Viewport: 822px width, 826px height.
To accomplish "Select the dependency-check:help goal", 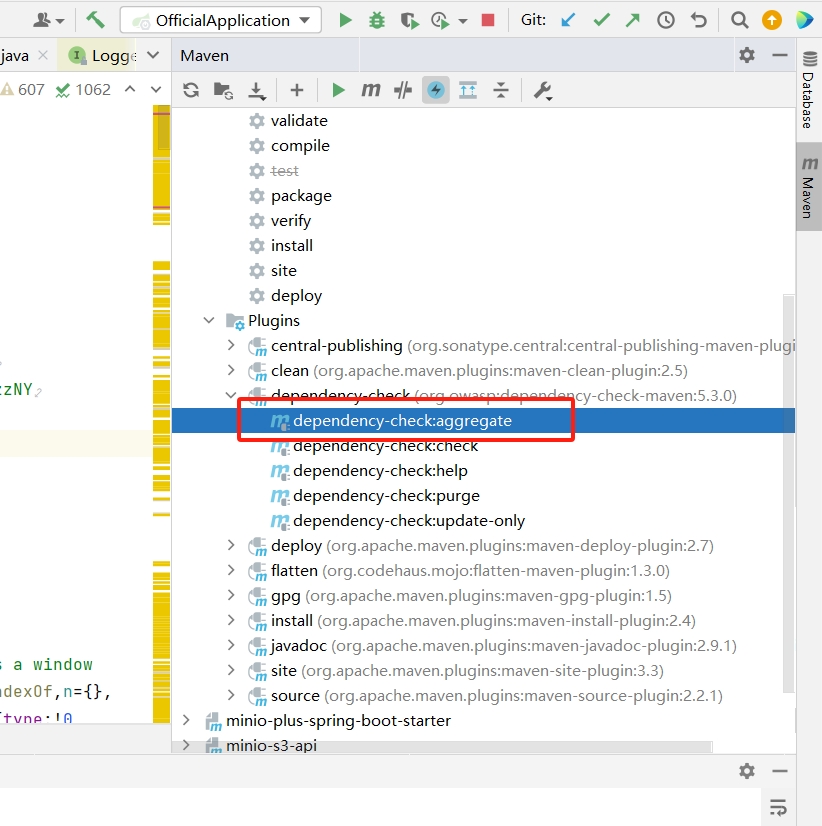I will pos(380,470).
